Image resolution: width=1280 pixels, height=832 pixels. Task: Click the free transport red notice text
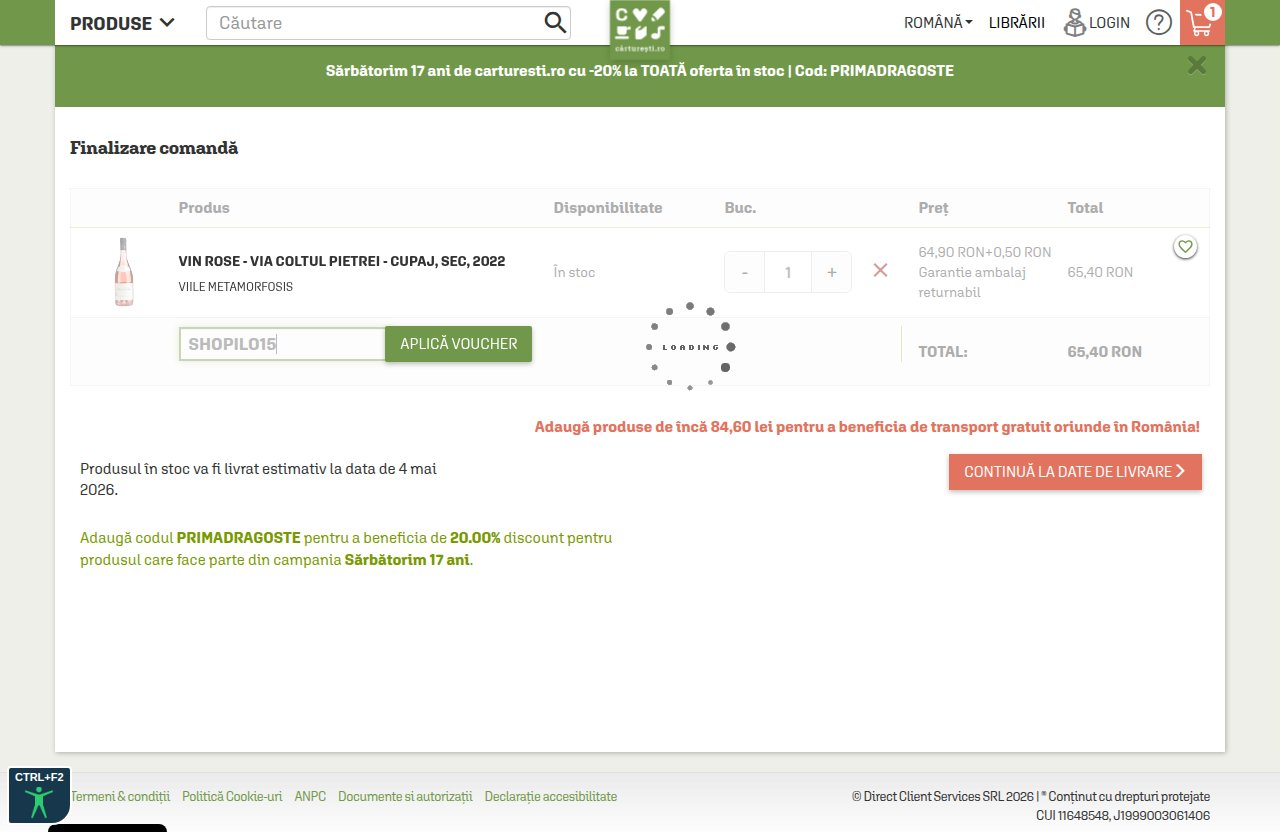pos(867,426)
